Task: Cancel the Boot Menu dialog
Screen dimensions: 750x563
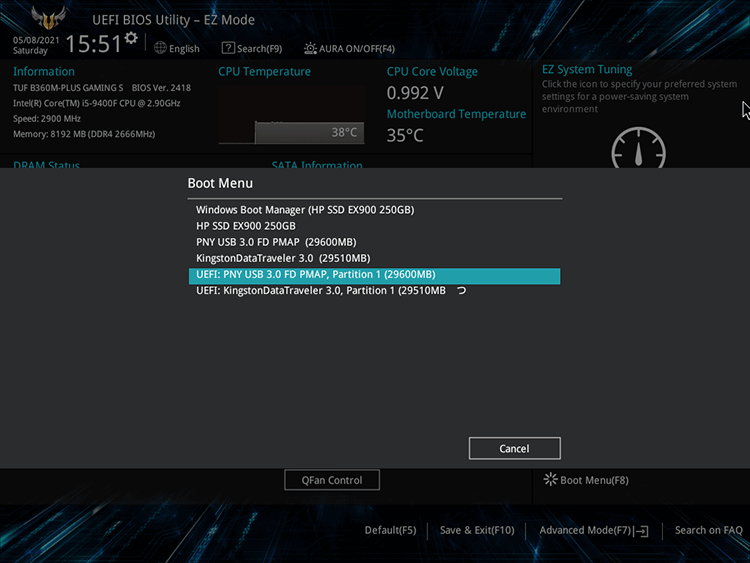Action: point(515,448)
